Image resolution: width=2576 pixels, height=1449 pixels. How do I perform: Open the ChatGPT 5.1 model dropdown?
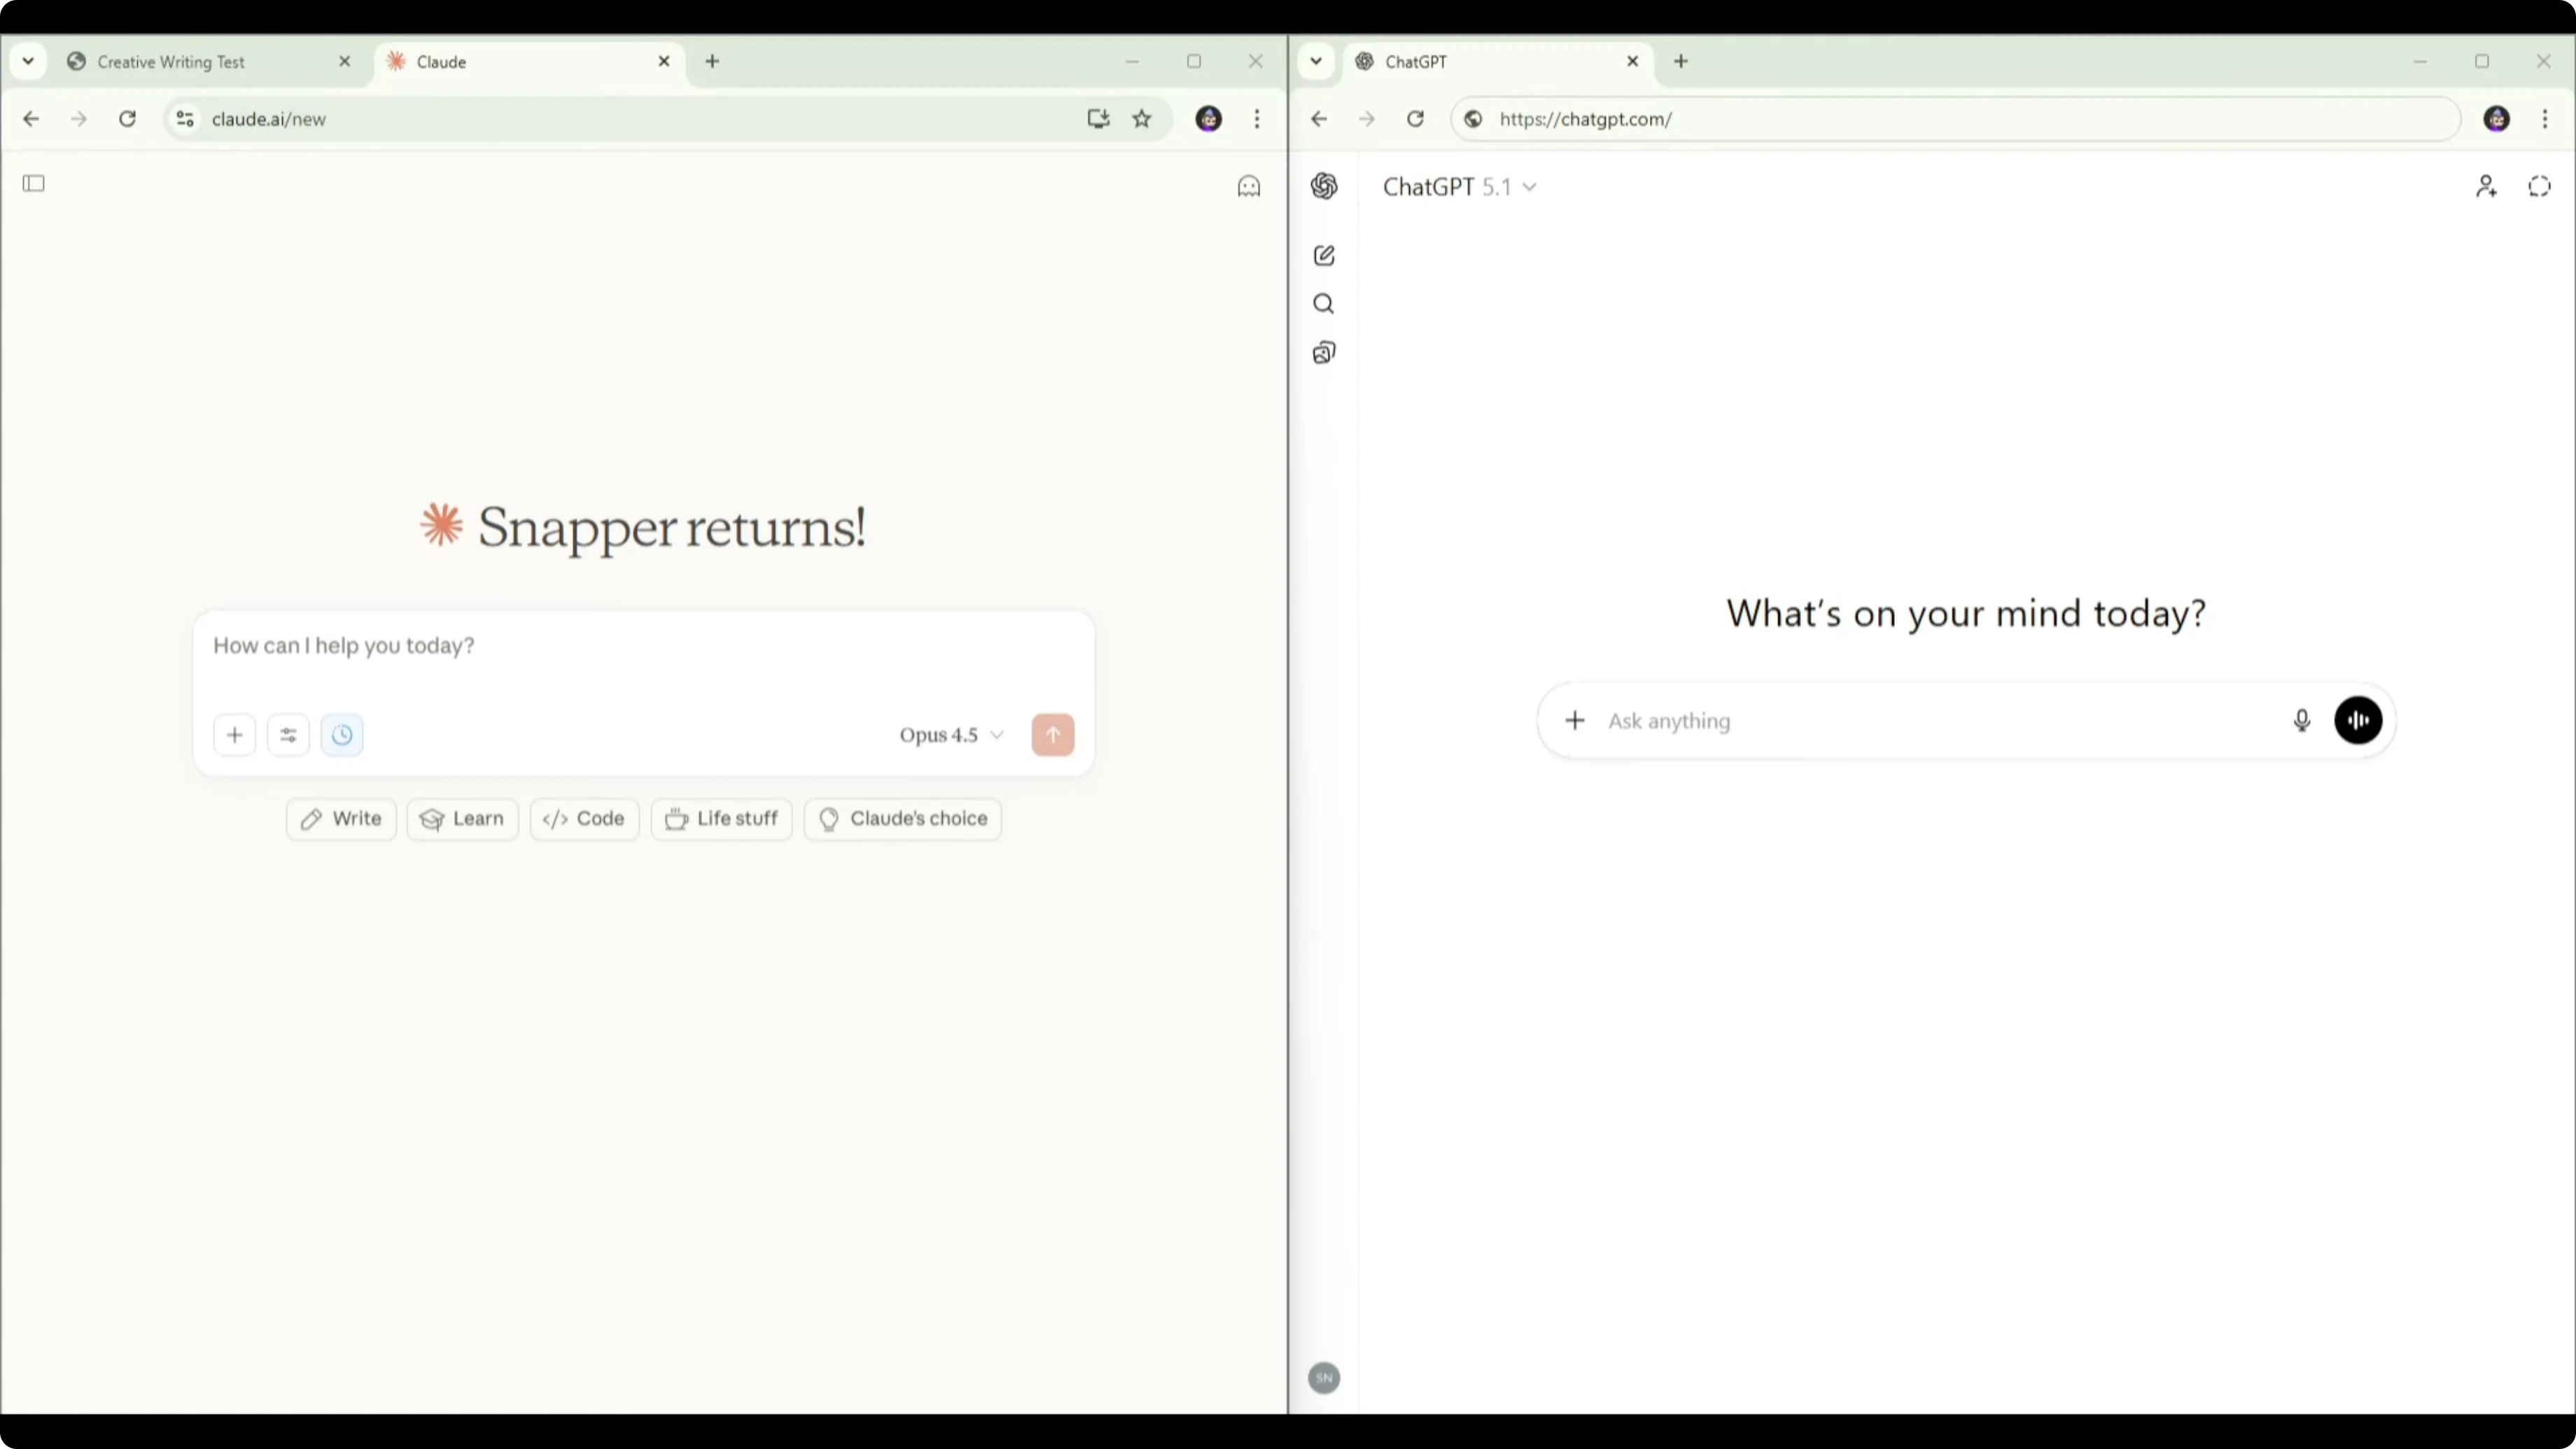1459,187
